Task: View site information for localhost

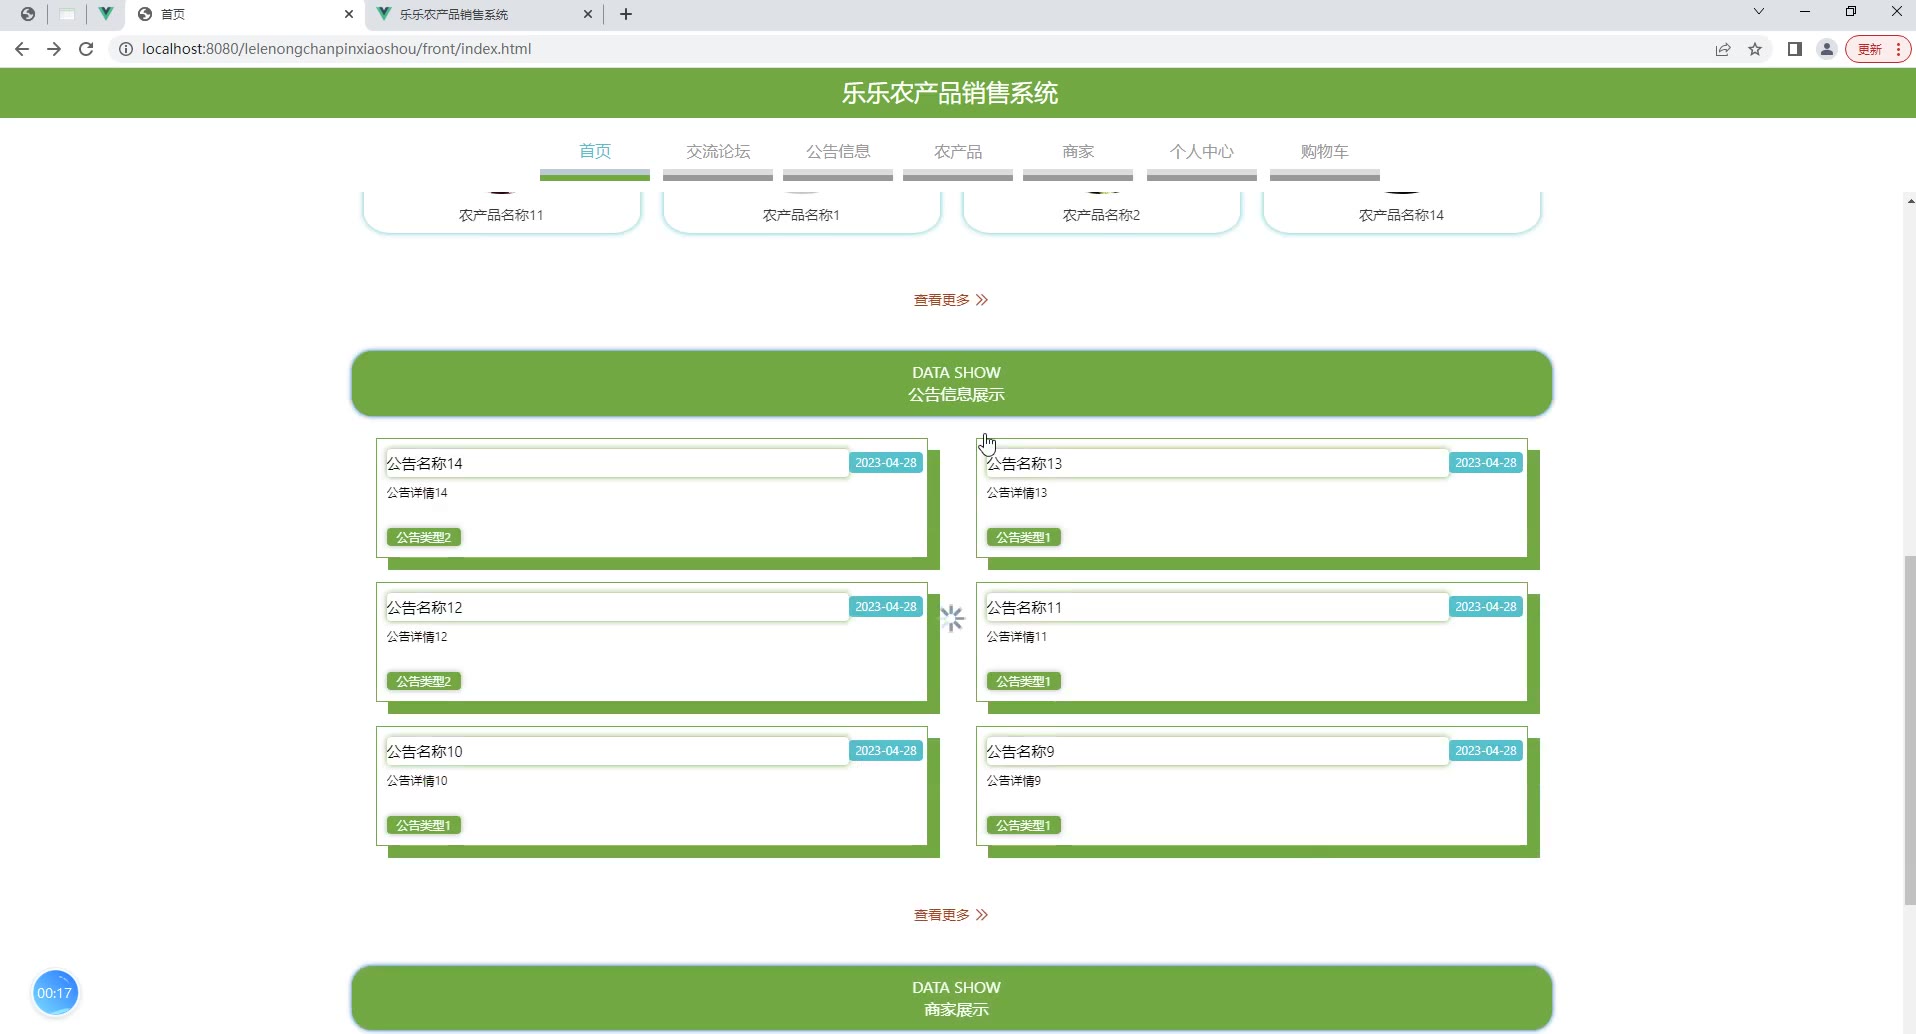Action: pyautogui.click(x=126, y=49)
